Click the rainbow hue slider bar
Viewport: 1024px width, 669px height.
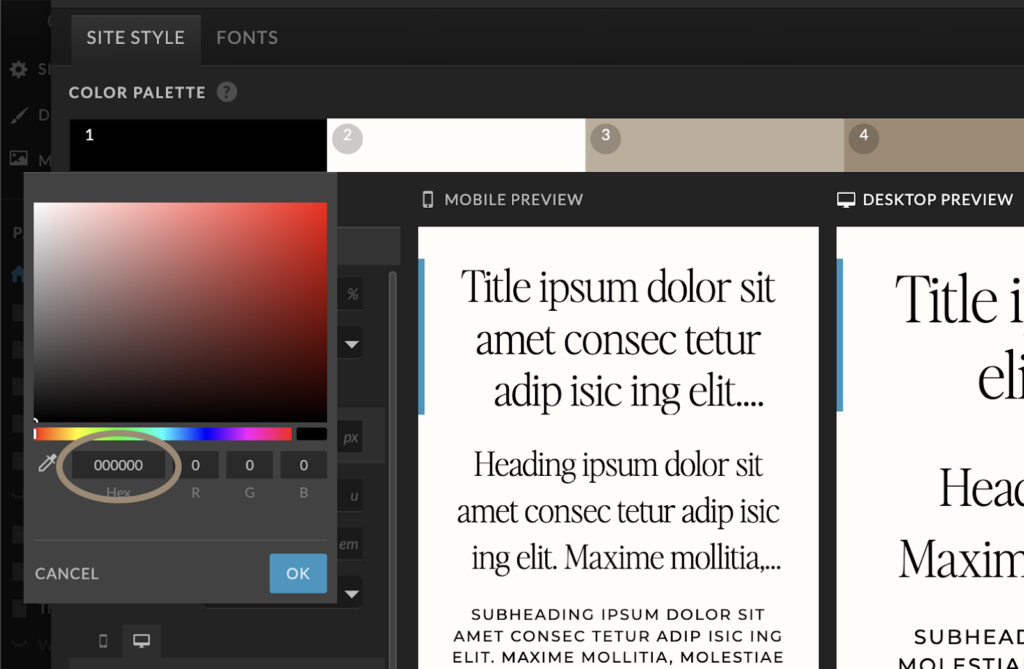163,434
